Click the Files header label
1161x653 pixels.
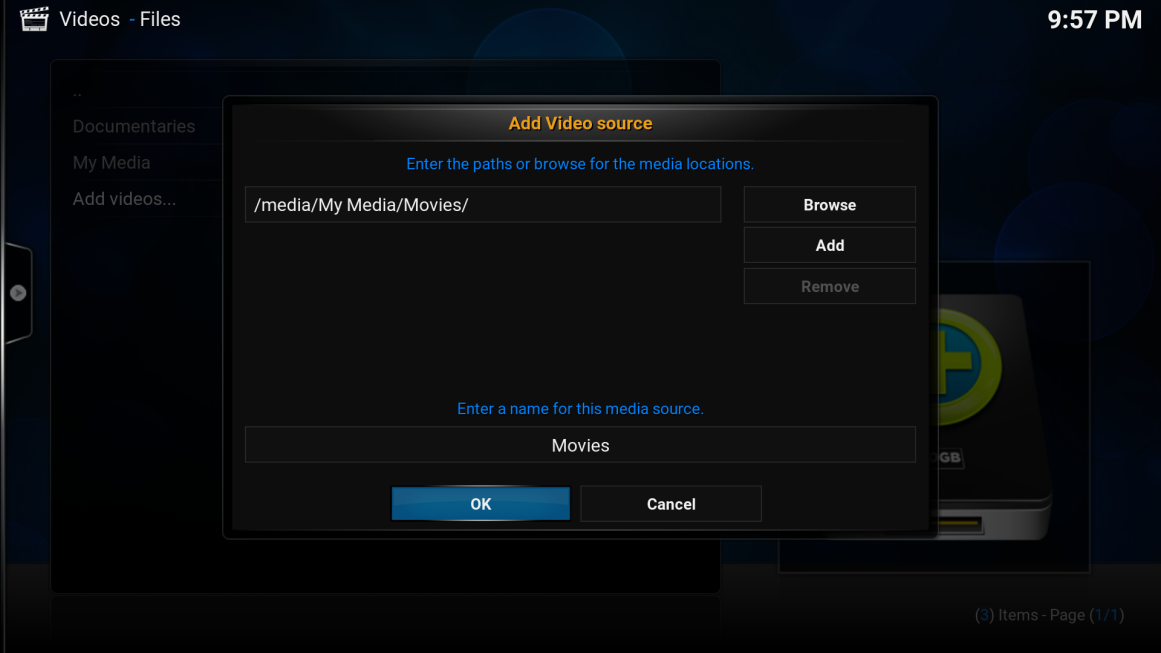[x=160, y=19]
